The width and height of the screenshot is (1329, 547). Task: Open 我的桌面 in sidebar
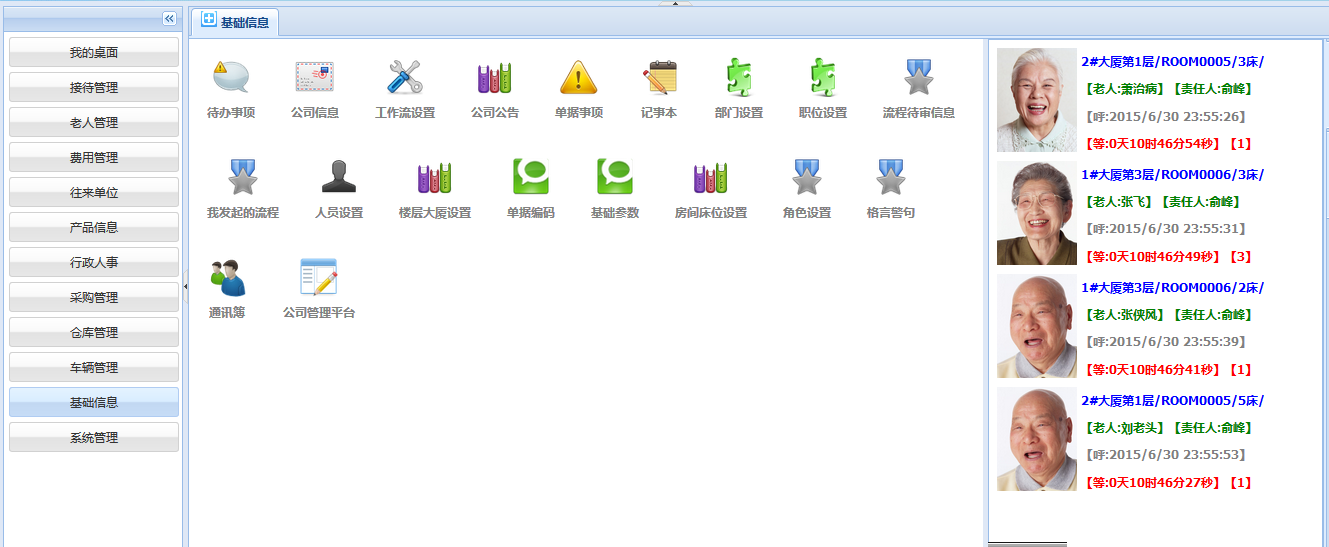94,52
